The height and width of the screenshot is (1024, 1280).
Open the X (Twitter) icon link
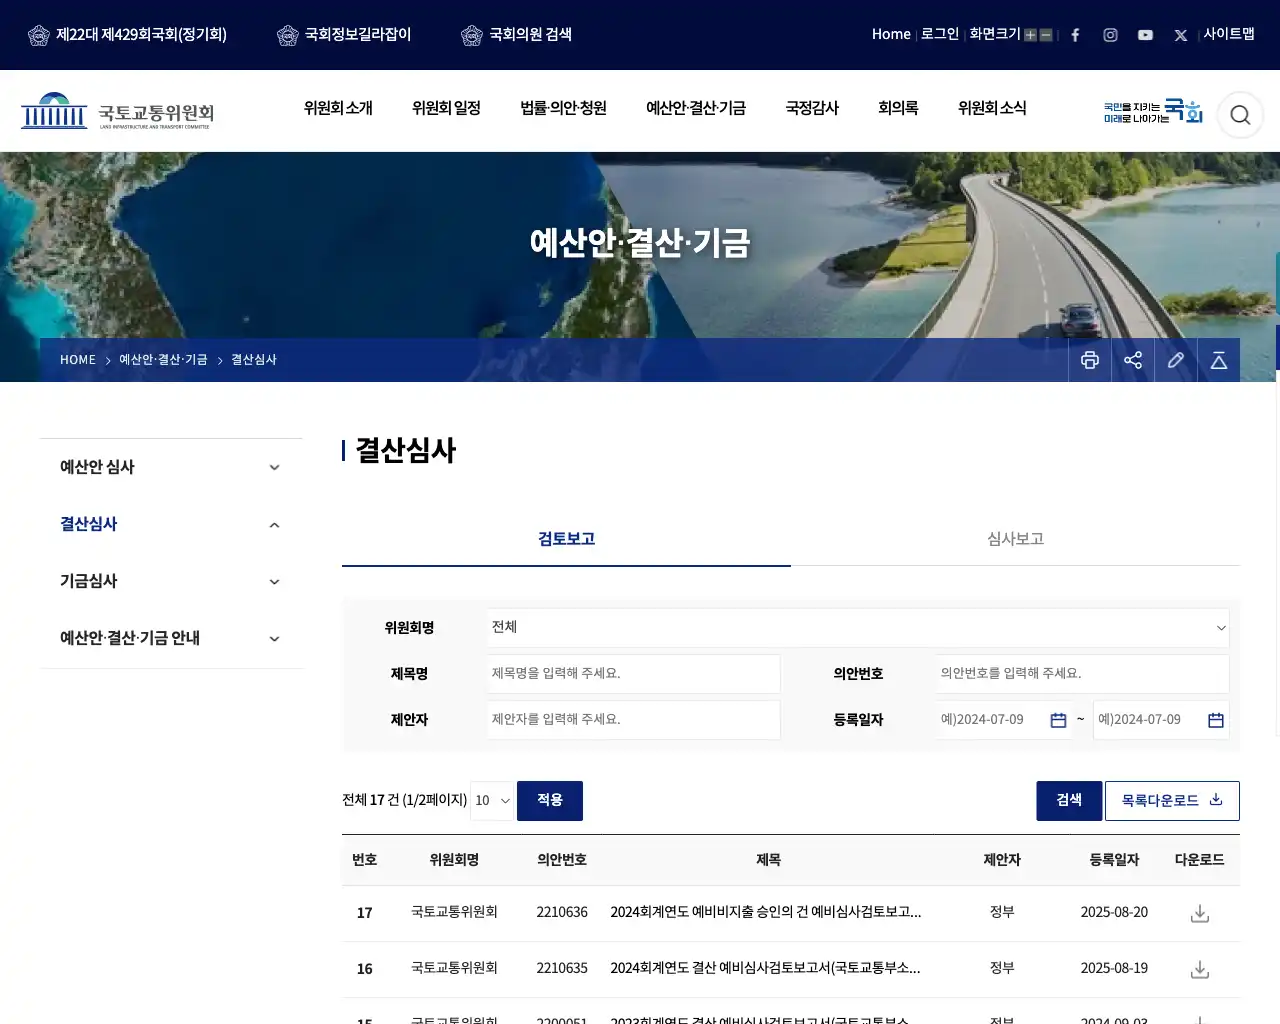tap(1181, 35)
